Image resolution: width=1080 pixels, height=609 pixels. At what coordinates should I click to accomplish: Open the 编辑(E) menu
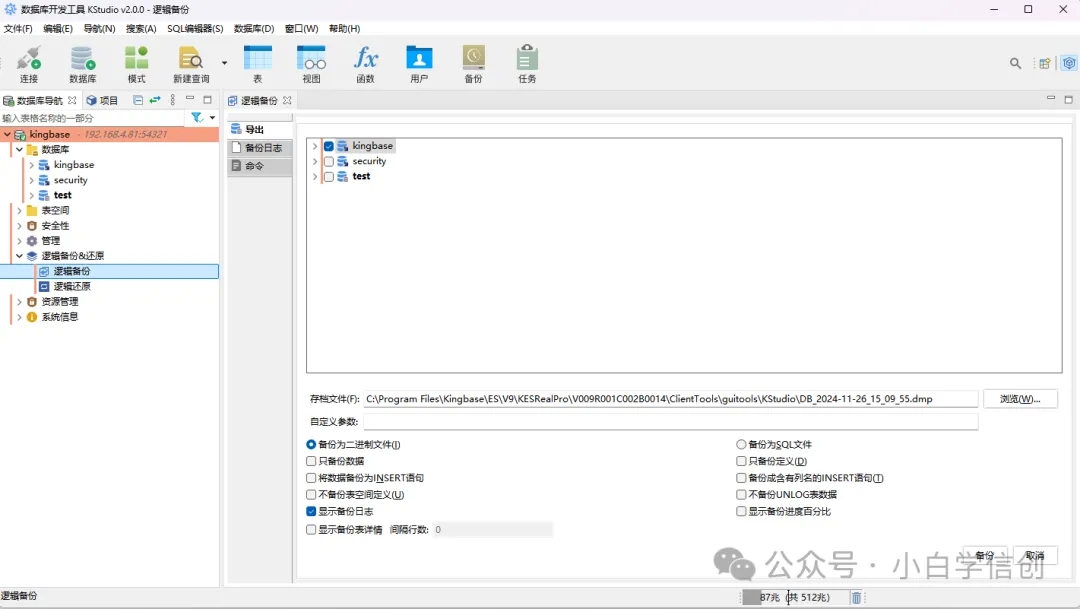point(58,28)
